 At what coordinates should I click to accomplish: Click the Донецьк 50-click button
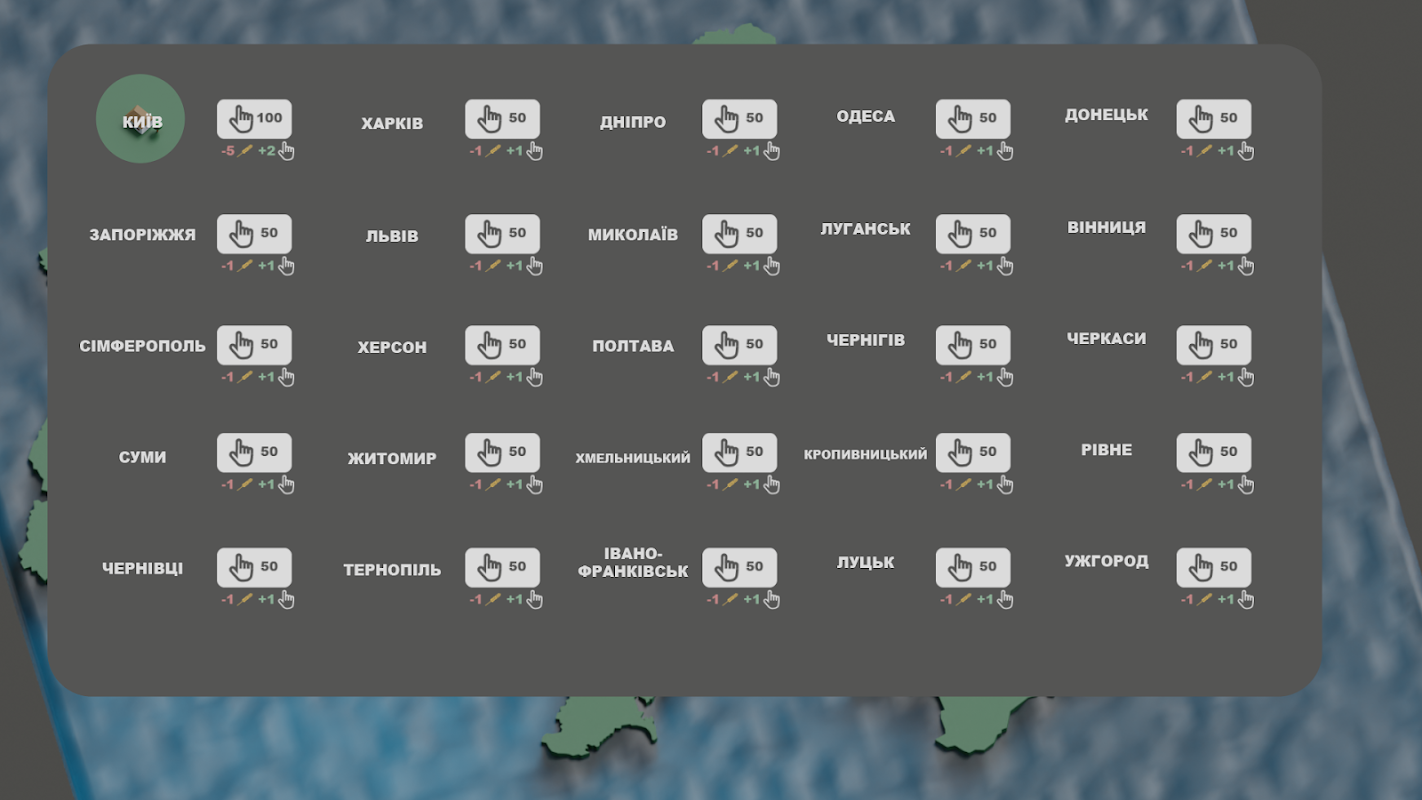[x=1213, y=119]
